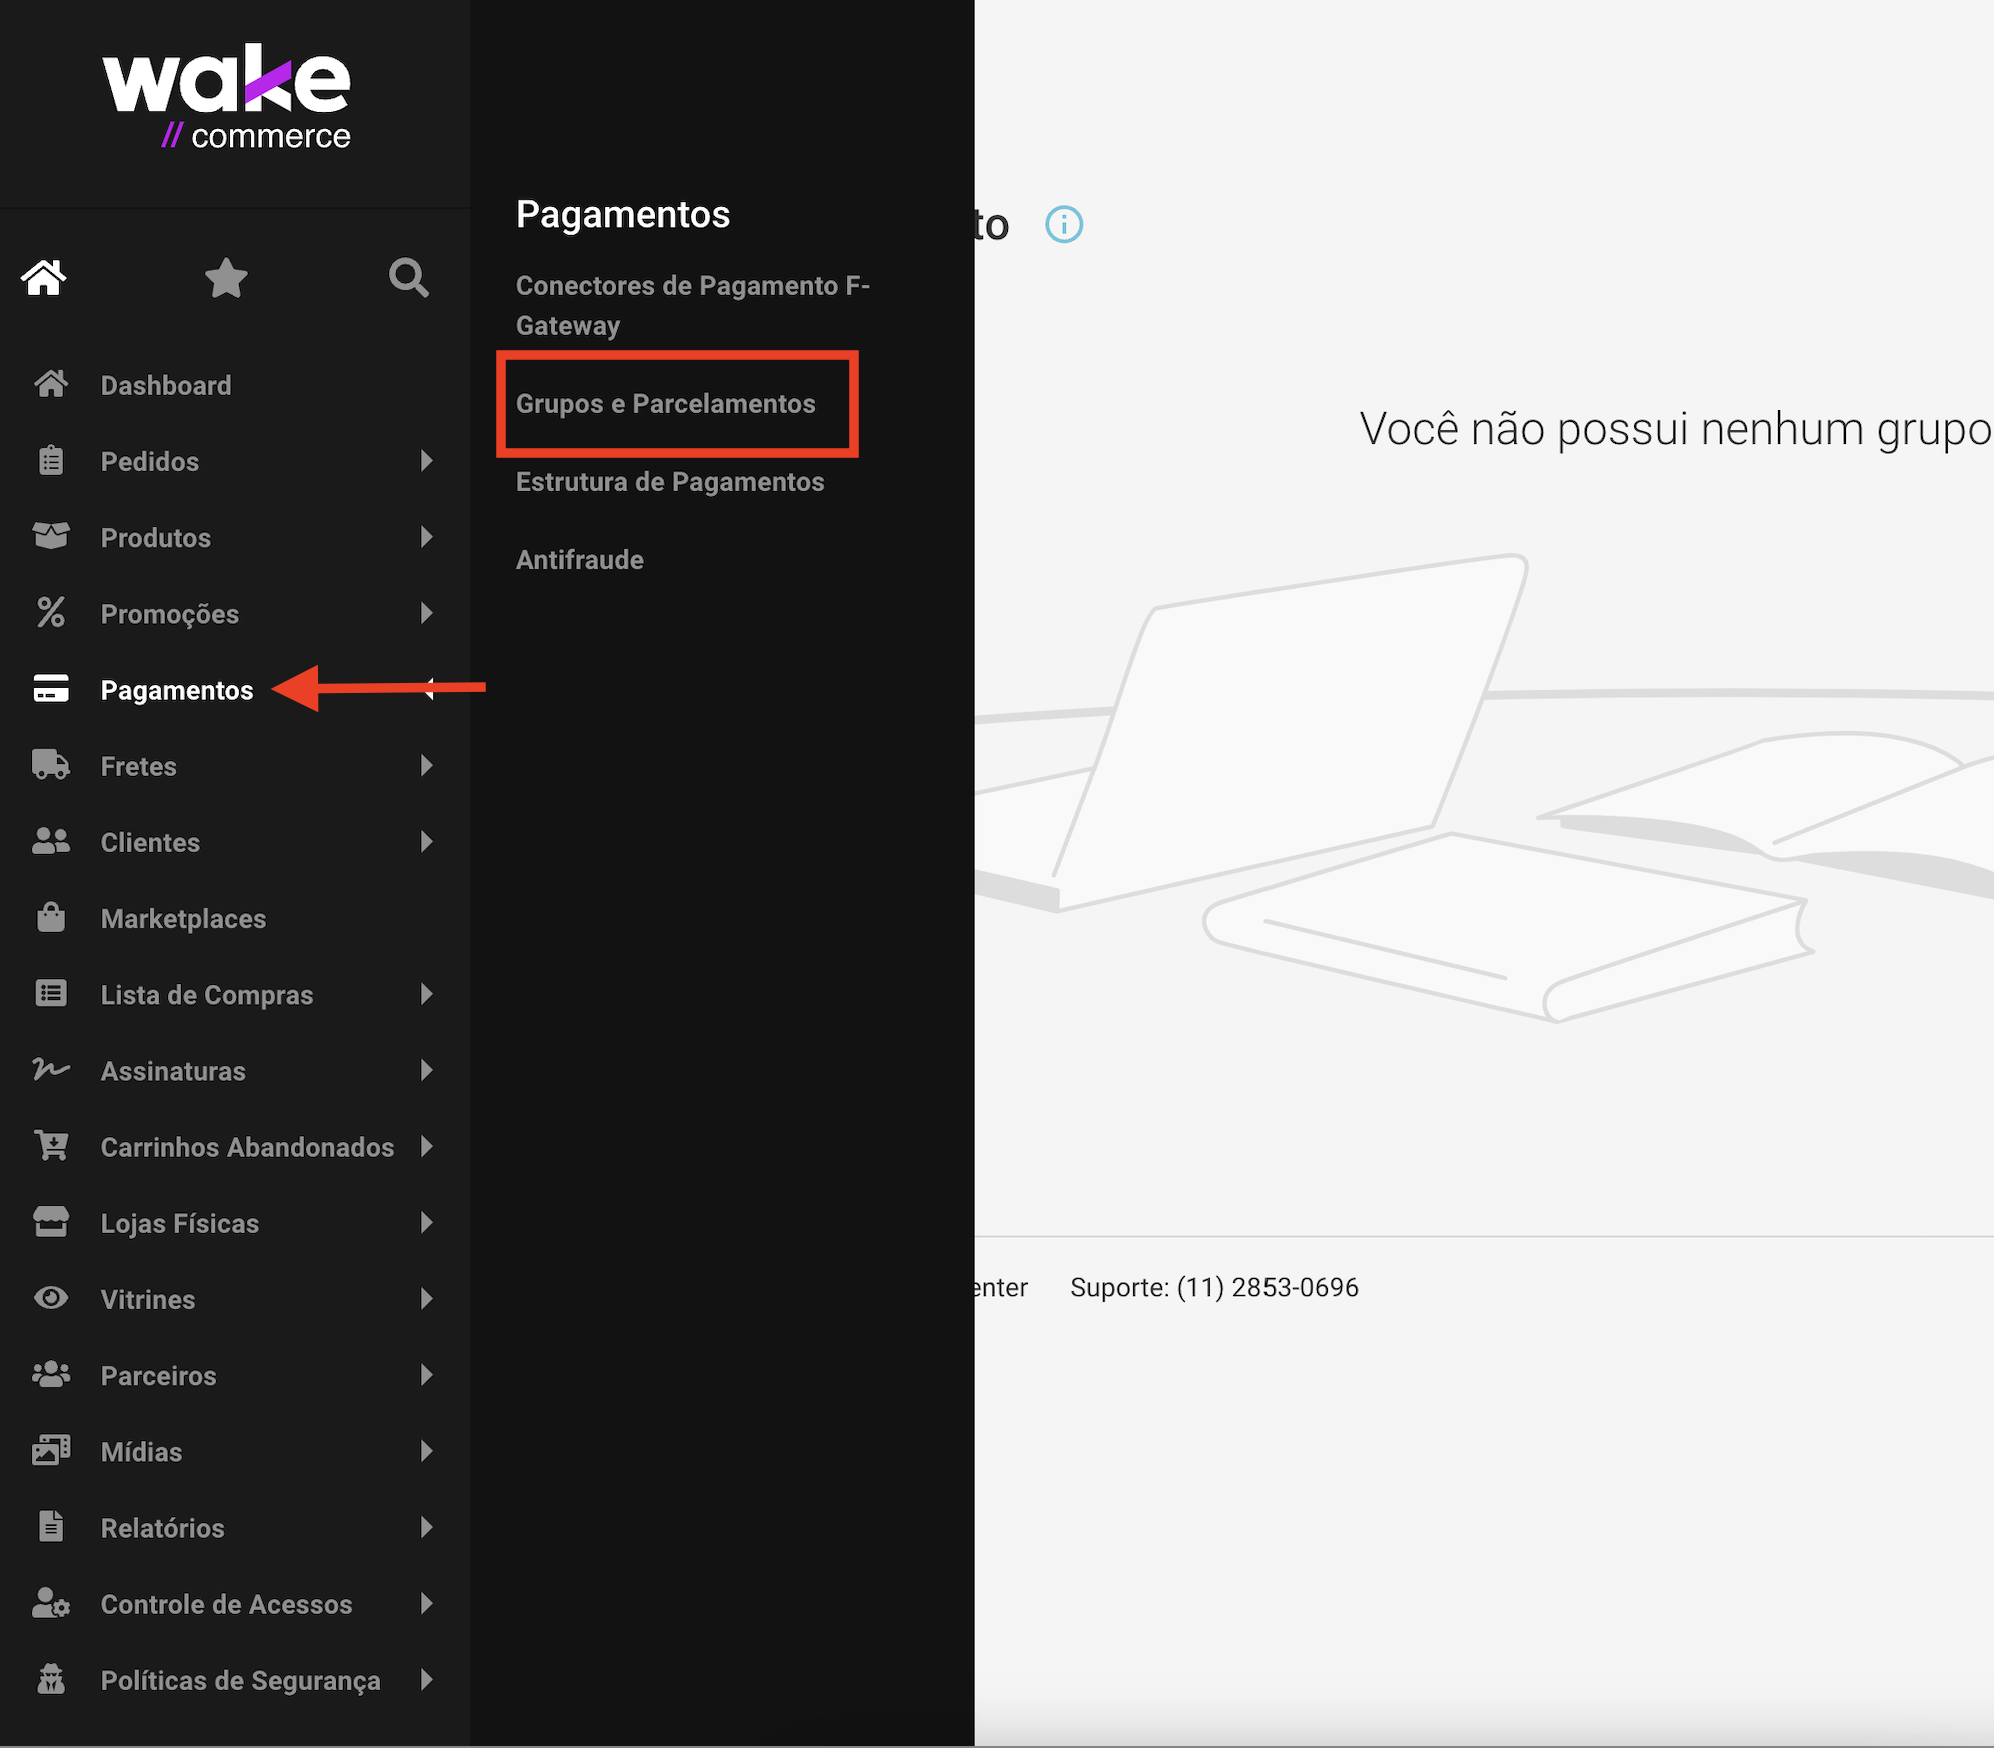This screenshot has width=1994, height=1748.
Task: Click the sidebar search magnifier icon
Action: click(408, 278)
